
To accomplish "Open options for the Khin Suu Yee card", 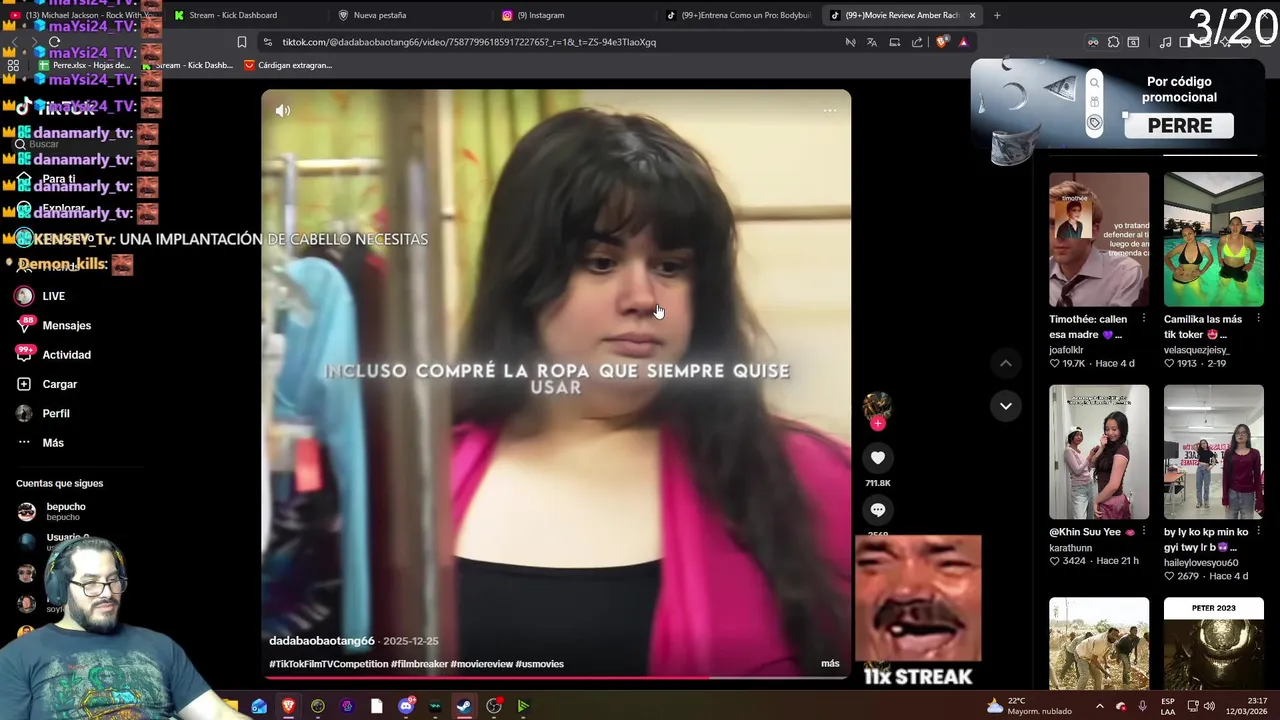I will tap(1143, 532).
